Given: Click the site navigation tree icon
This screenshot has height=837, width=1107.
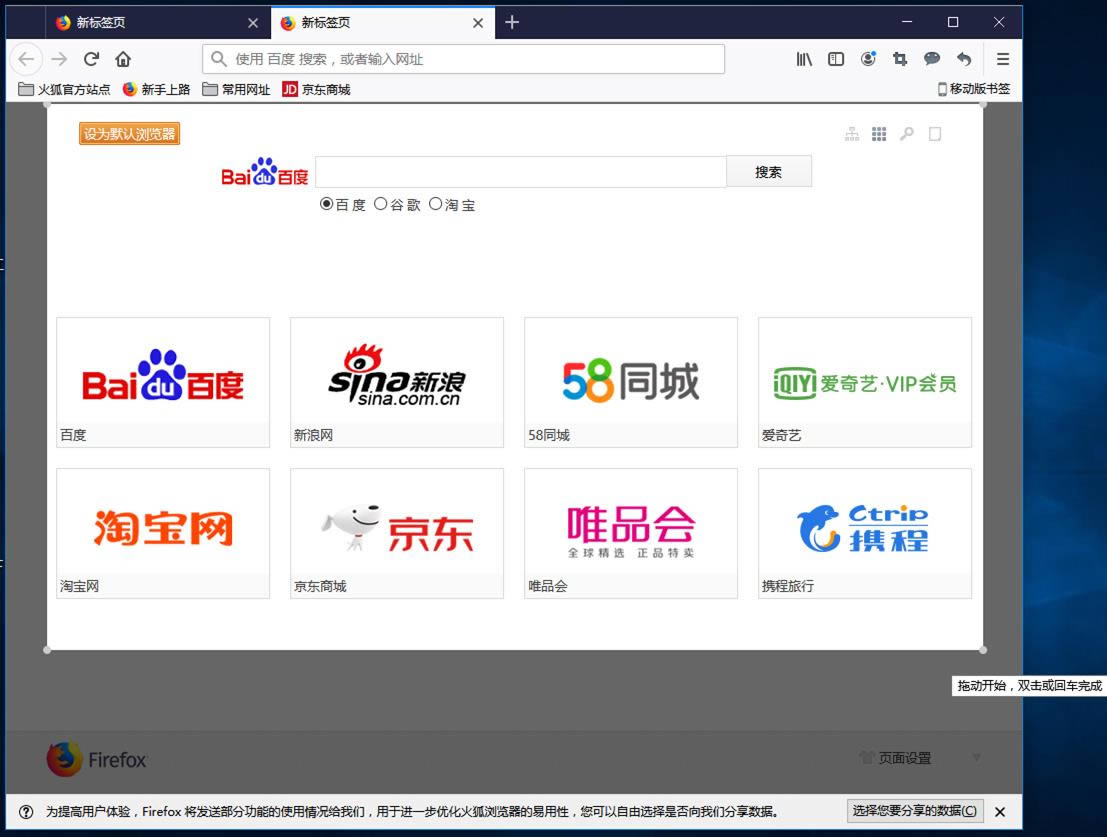Looking at the screenshot, I should 852,134.
